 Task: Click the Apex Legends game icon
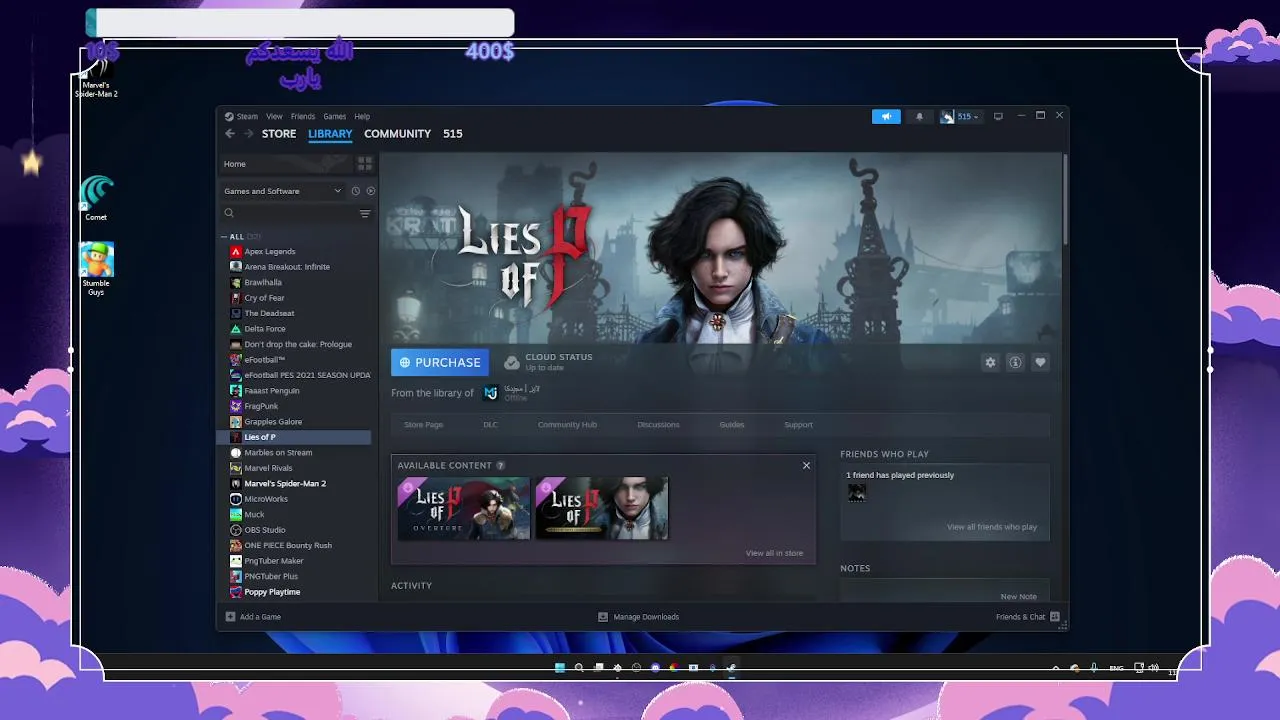(x=236, y=251)
